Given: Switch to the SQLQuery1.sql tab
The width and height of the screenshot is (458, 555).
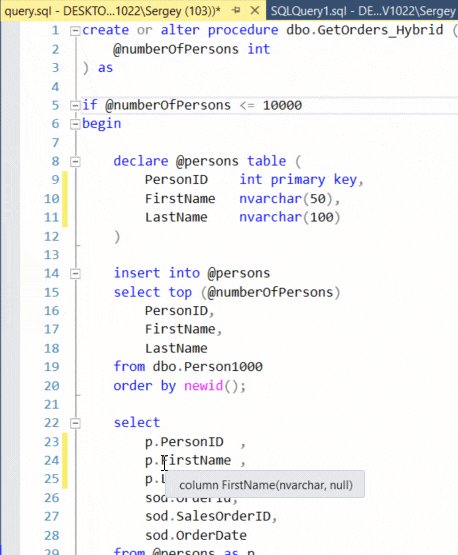Looking at the screenshot, I should tap(362, 11).
